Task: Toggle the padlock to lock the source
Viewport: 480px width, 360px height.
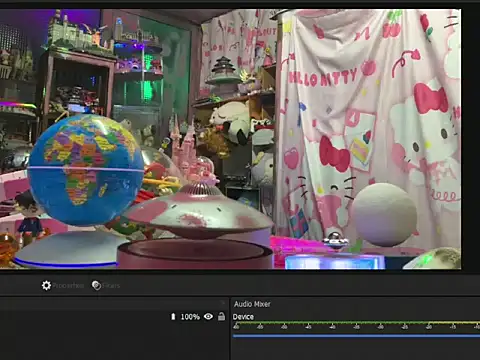Action: coord(221,316)
